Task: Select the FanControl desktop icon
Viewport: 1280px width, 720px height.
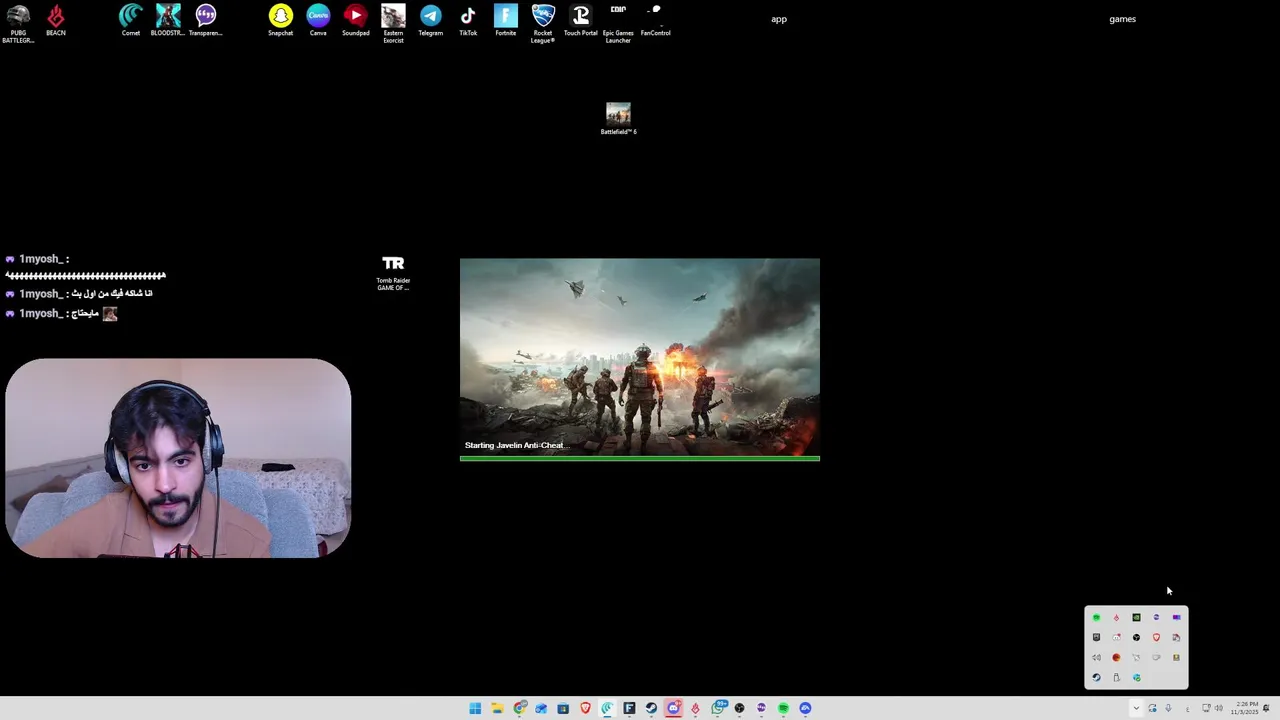Action: point(655,21)
